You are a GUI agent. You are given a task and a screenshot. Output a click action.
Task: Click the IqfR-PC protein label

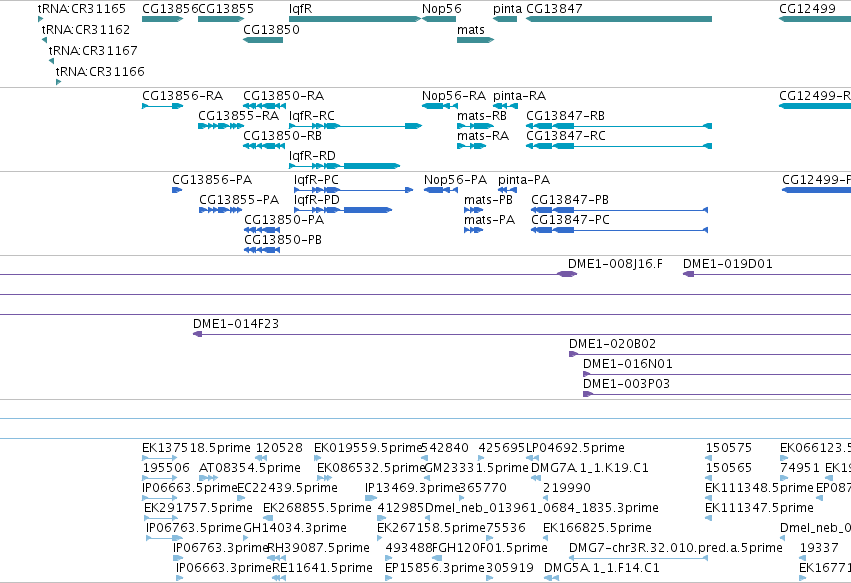(x=316, y=180)
